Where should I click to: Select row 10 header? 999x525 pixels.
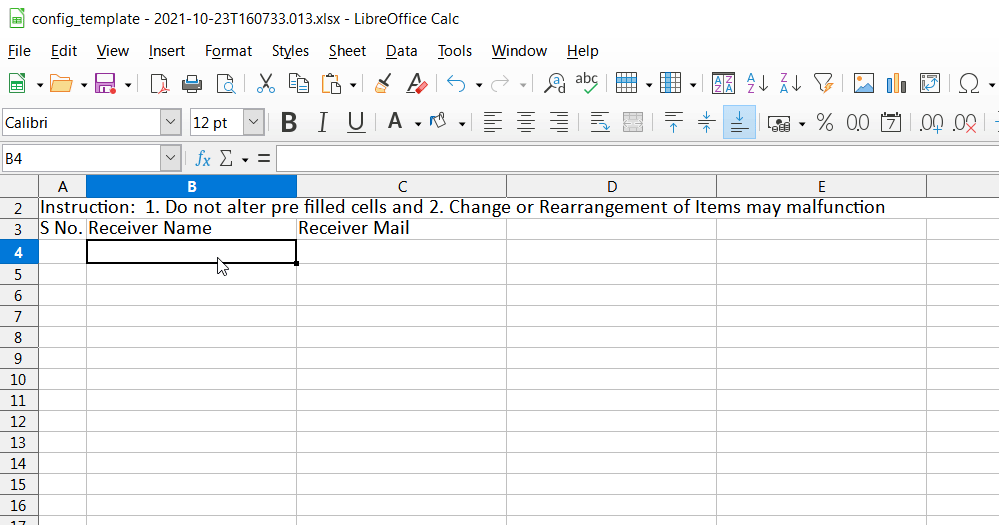[x=19, y=379]
